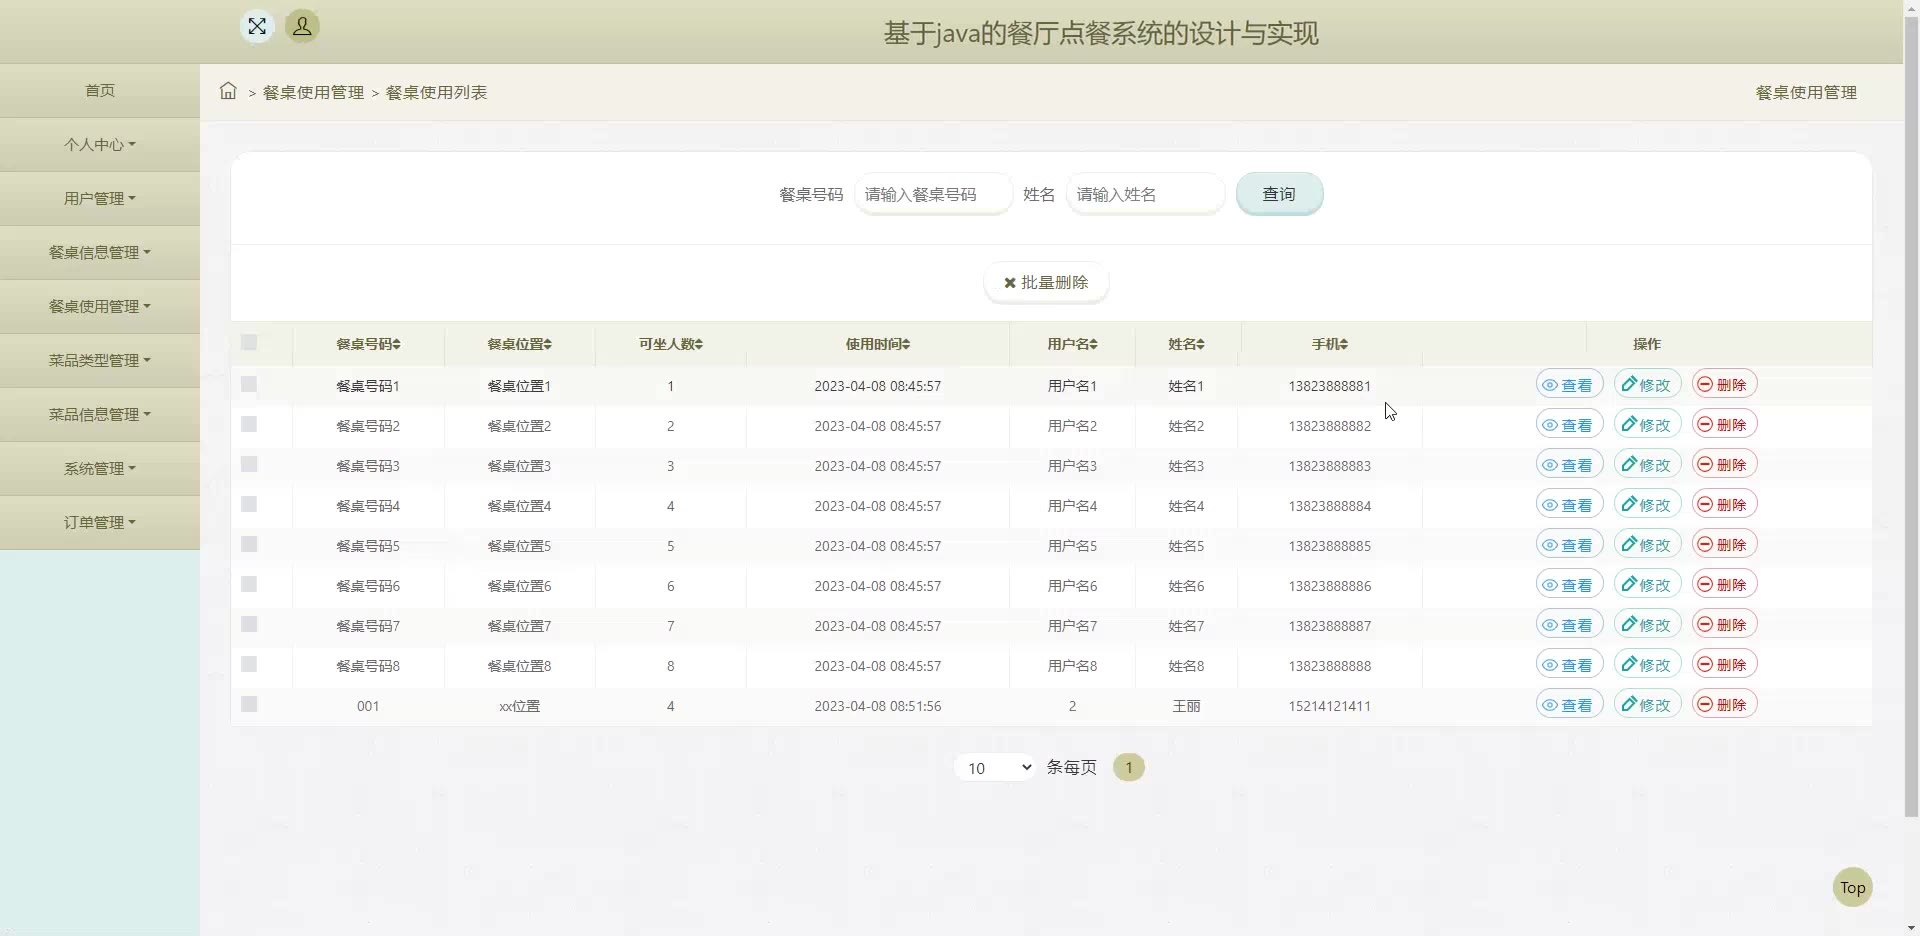This screenshot has width=1920, height=936.
Task: Check the box for 餐桌号码5 row
Action: (249, 544)
